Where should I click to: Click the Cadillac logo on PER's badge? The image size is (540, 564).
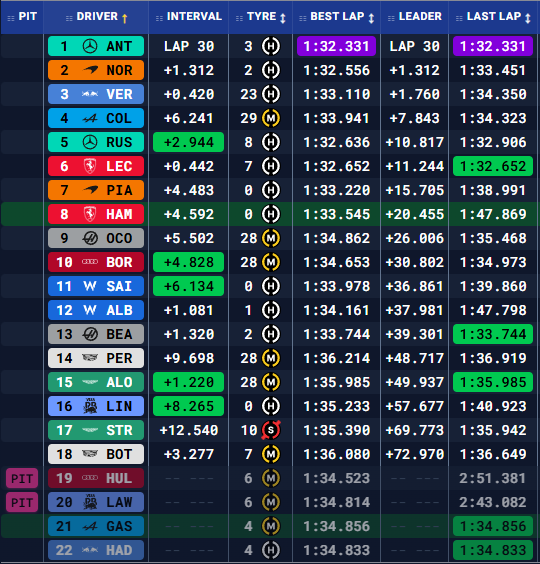coord(90,358)
